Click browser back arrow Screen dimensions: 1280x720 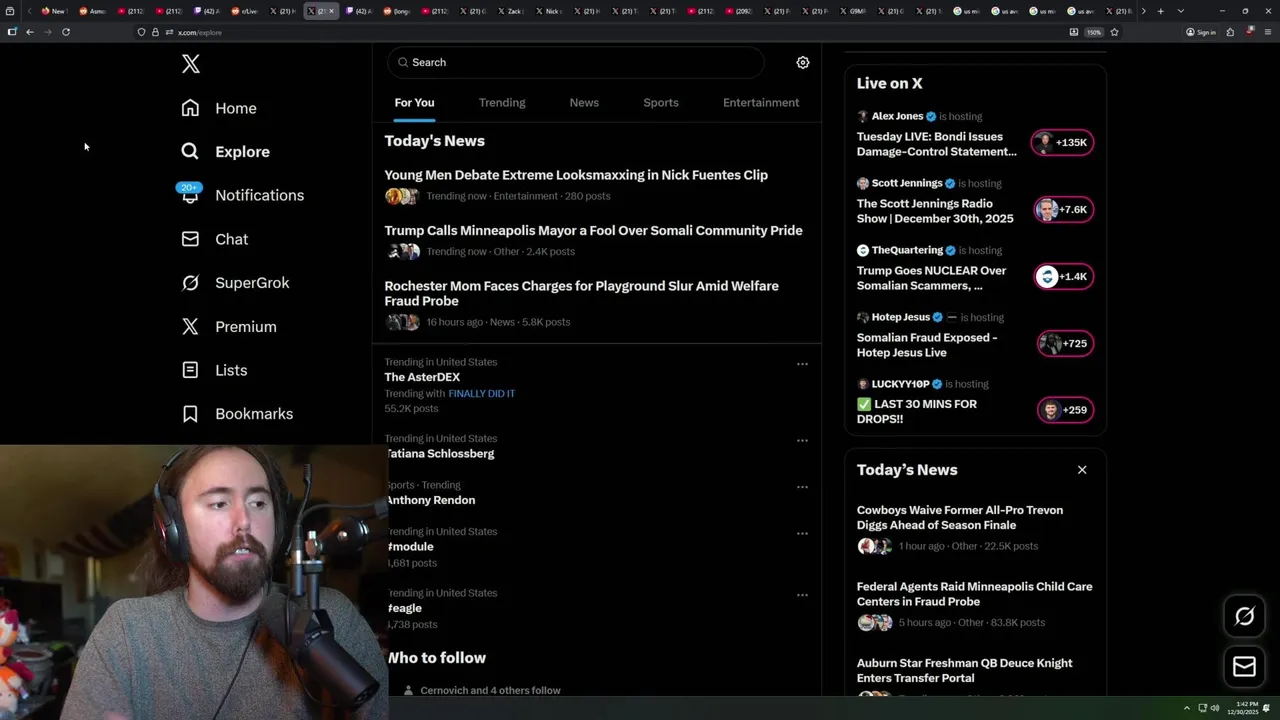pos(30,32)
